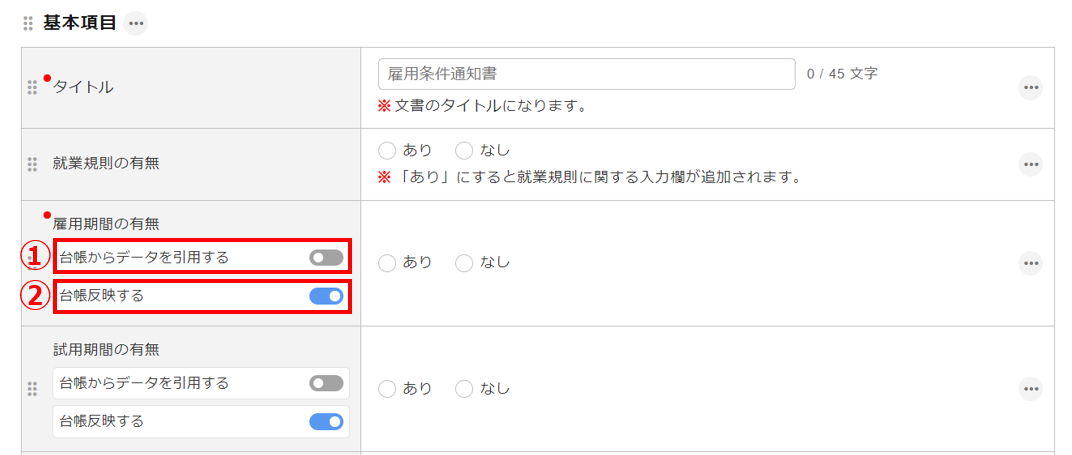The height and width of the screenshot is (455, 1072).
Task: Click the drag handle of タイトル row
Action: click(x=32, y=88)
